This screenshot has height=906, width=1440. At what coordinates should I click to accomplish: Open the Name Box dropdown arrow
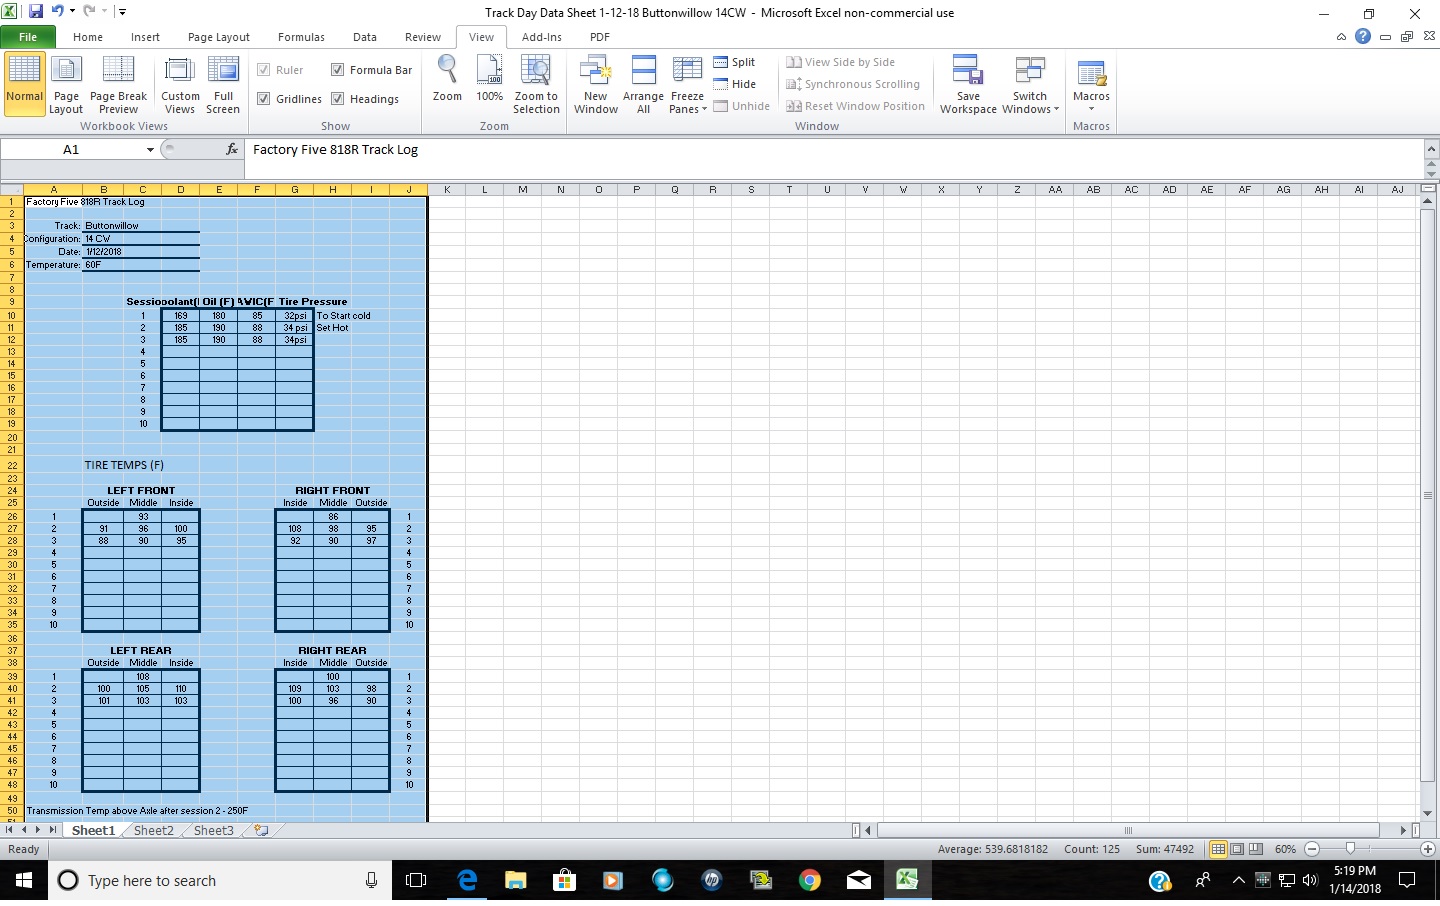pyautogui.click(x=150, y=150)
